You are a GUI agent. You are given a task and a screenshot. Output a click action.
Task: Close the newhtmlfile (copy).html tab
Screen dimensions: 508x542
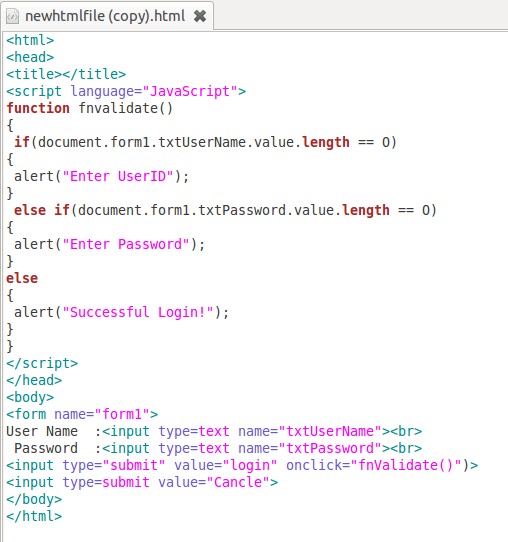tap(200, 16)
